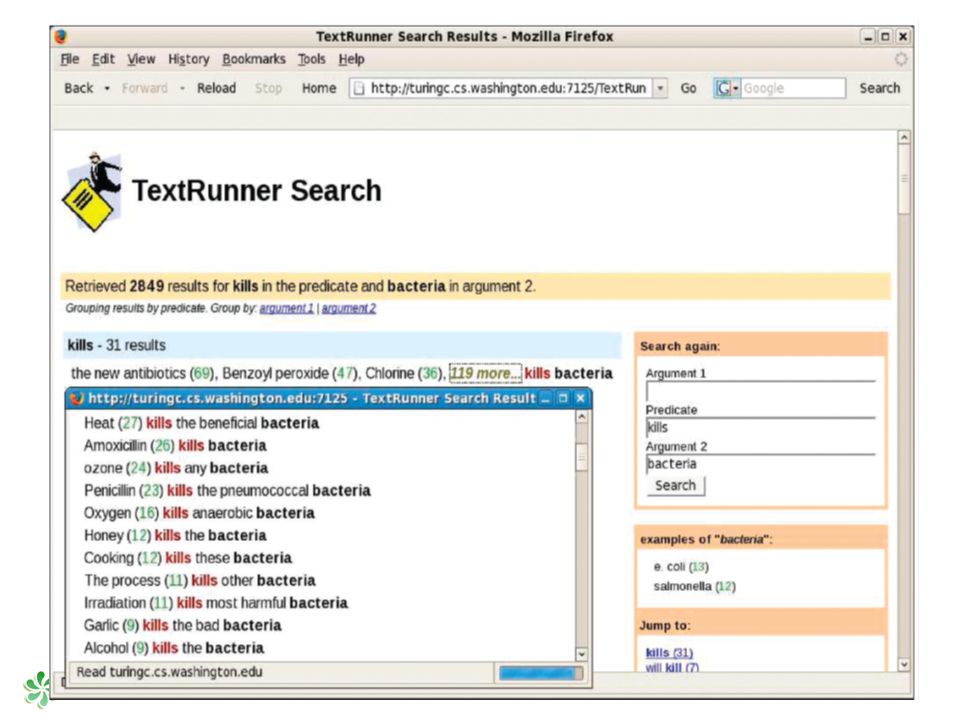Close the TextRunner Search Result popup window

580,399
